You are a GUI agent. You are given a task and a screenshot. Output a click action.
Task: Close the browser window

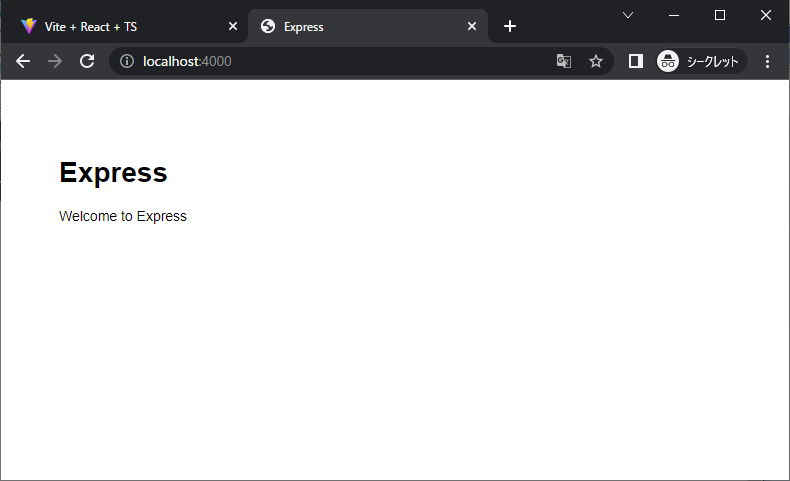(x=766, y=15)
